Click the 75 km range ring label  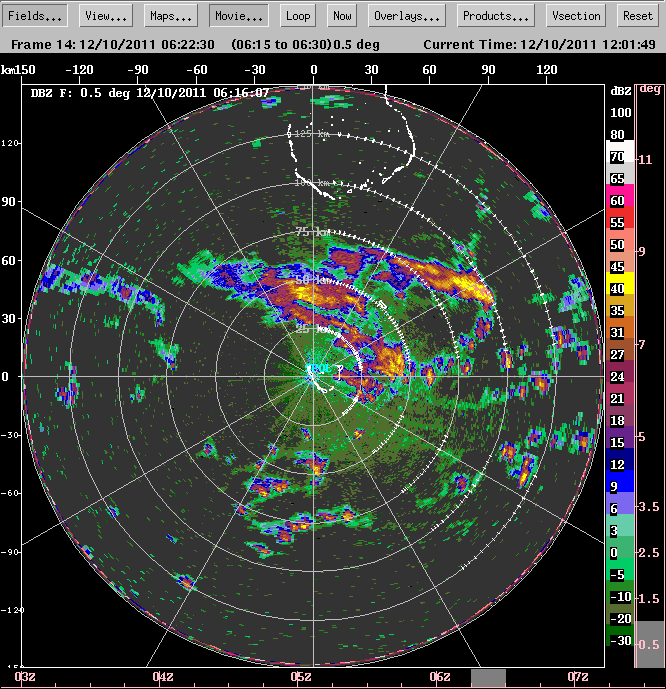tap(313, 232)
